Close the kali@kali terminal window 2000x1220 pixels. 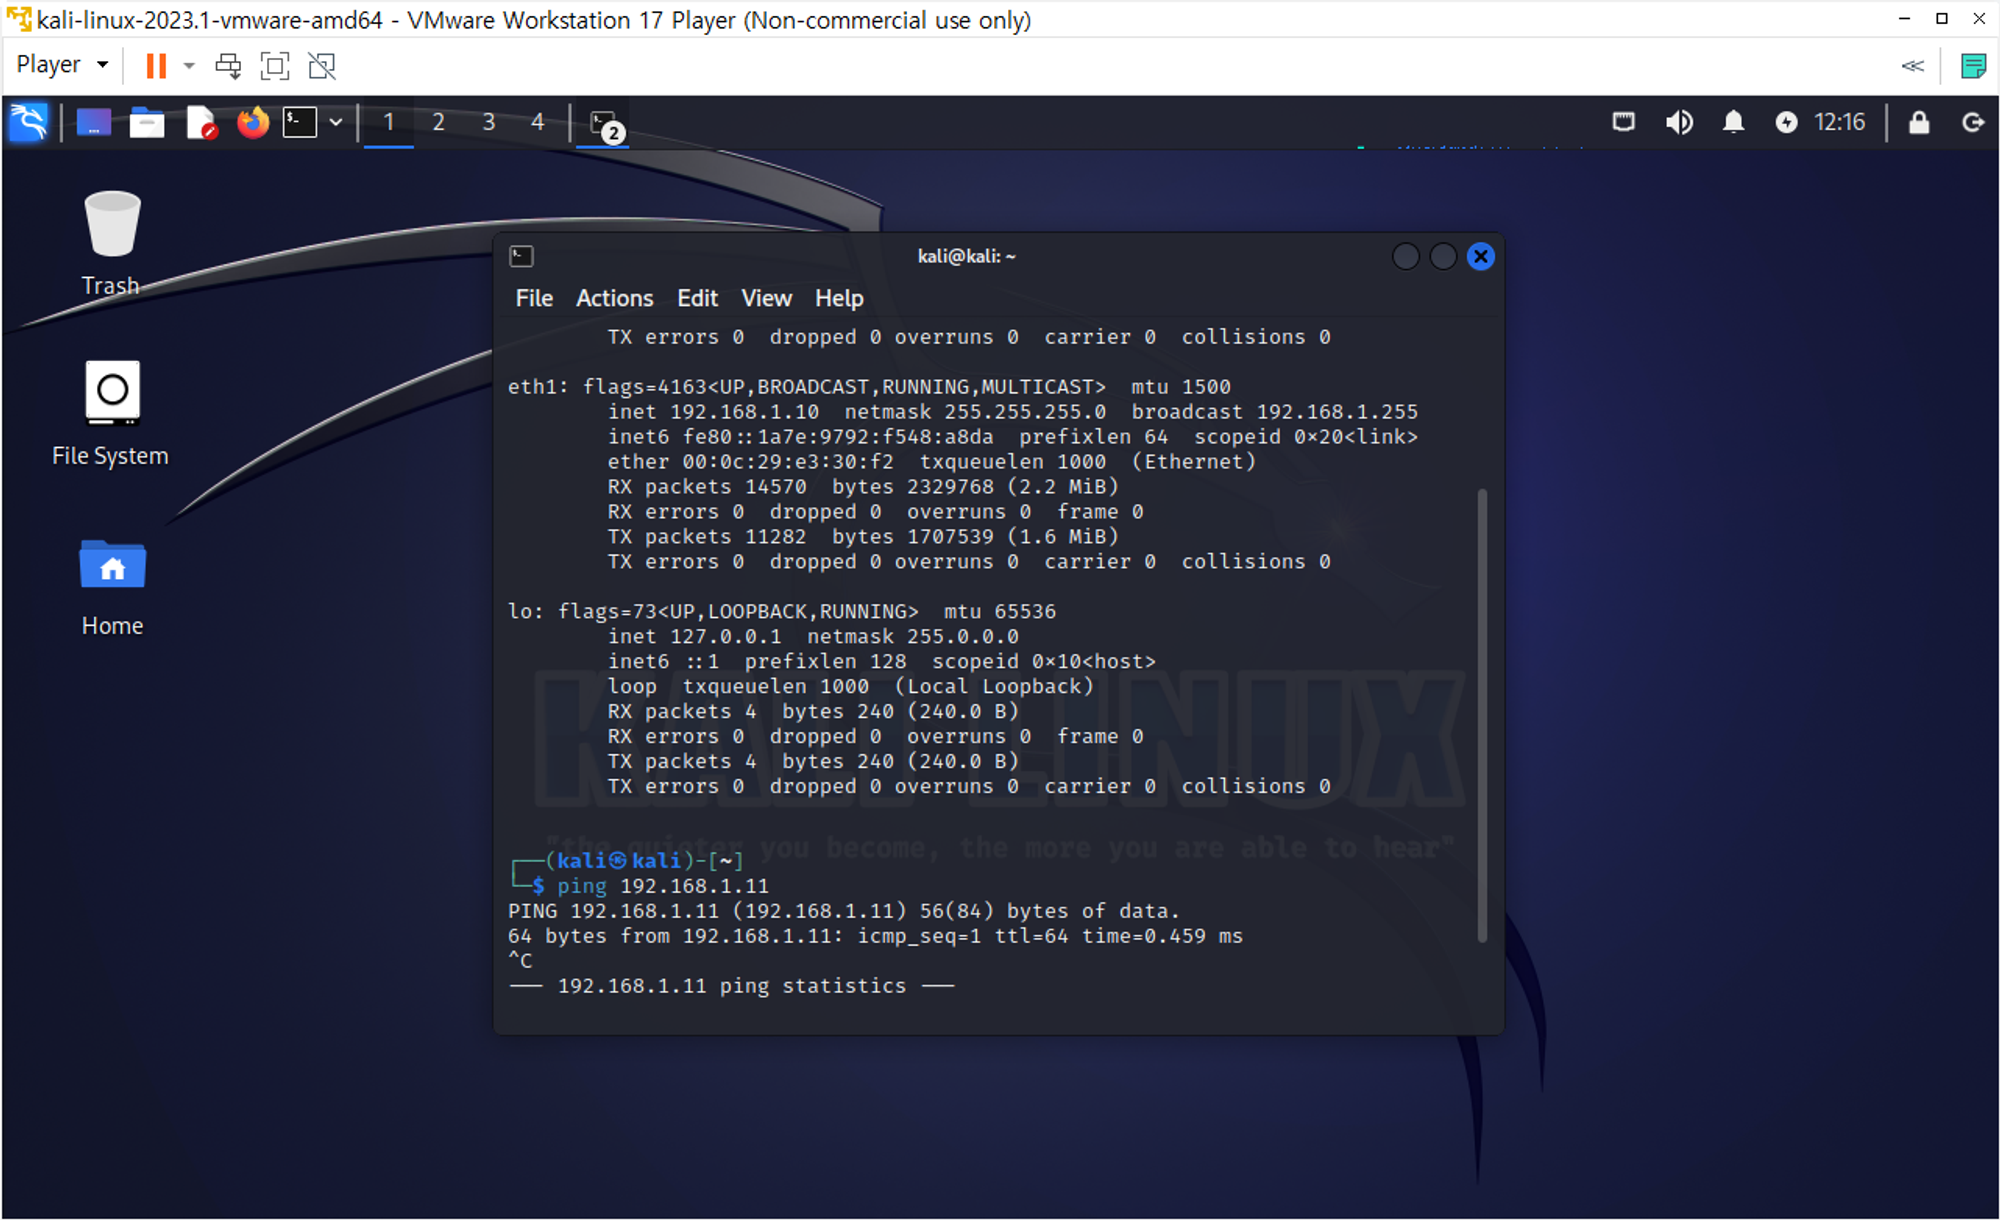tap(1481, 257)
